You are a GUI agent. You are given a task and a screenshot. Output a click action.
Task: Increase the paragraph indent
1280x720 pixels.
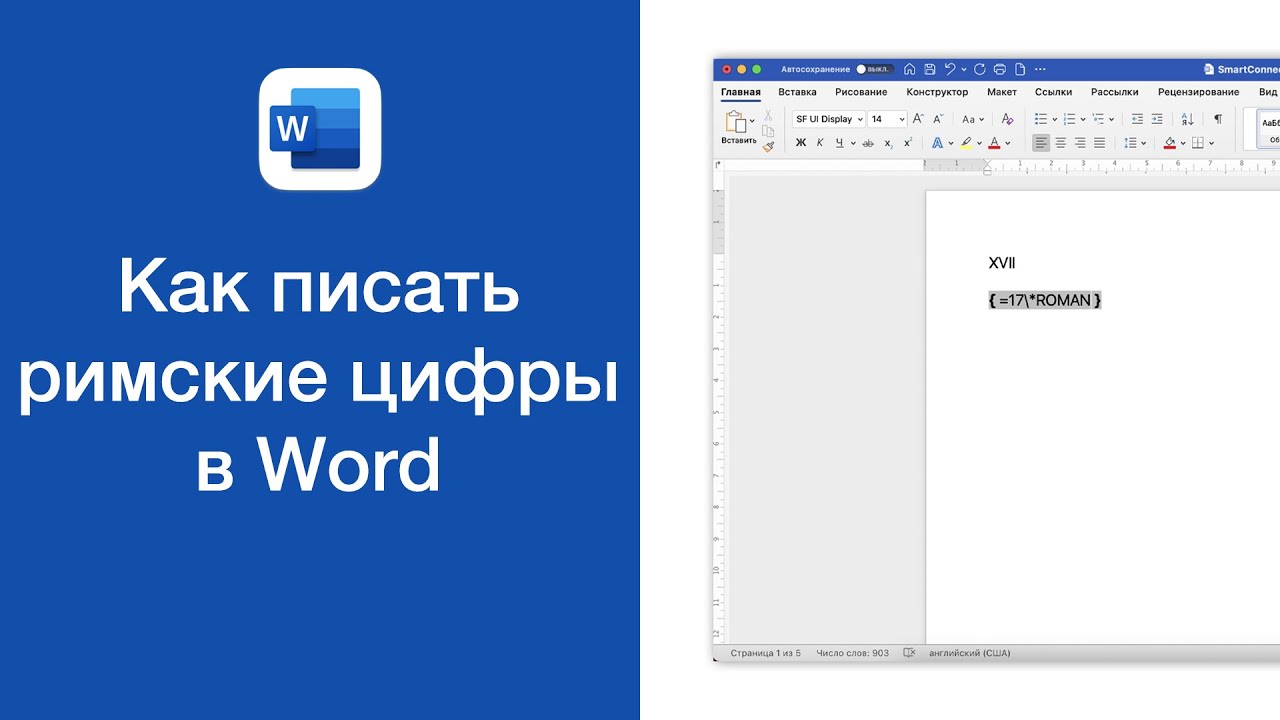pyautogui.click(x=1157, y=119)
